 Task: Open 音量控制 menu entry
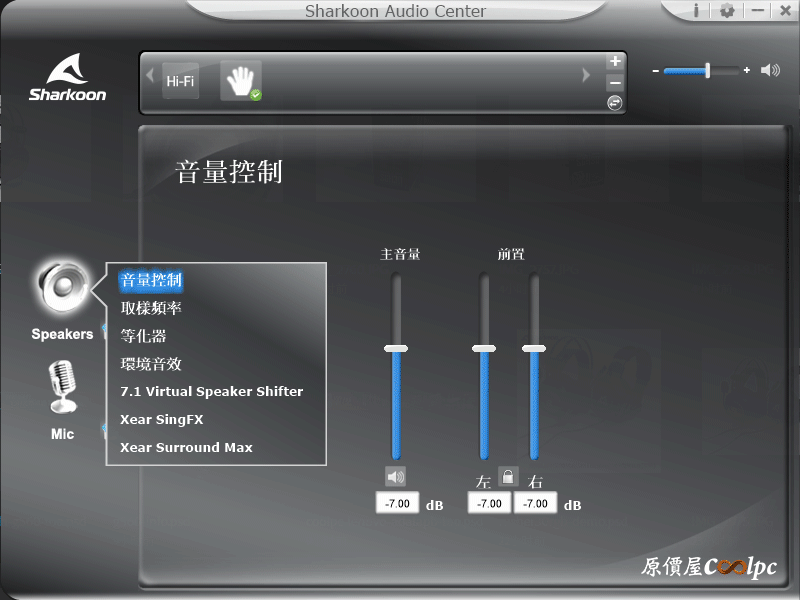click(x=151, y=280)
